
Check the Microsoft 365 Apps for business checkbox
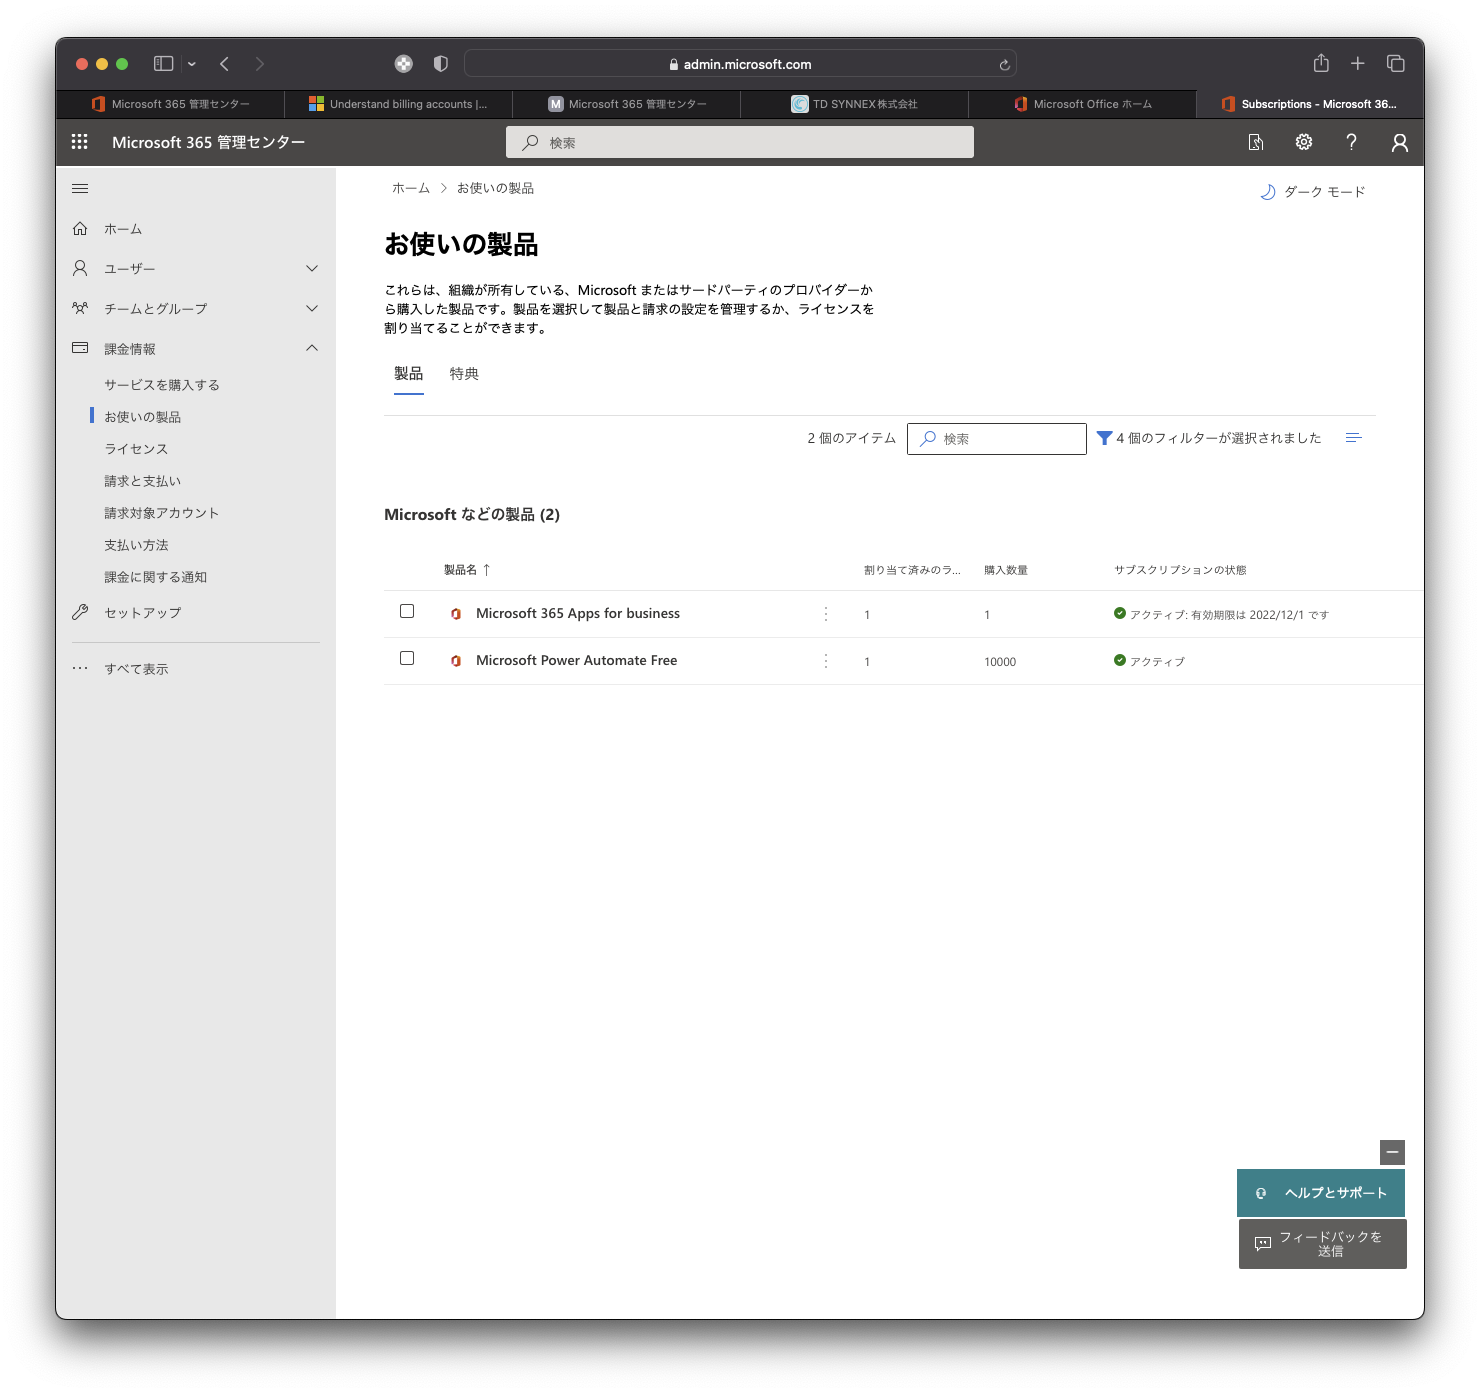pos(407,611)
